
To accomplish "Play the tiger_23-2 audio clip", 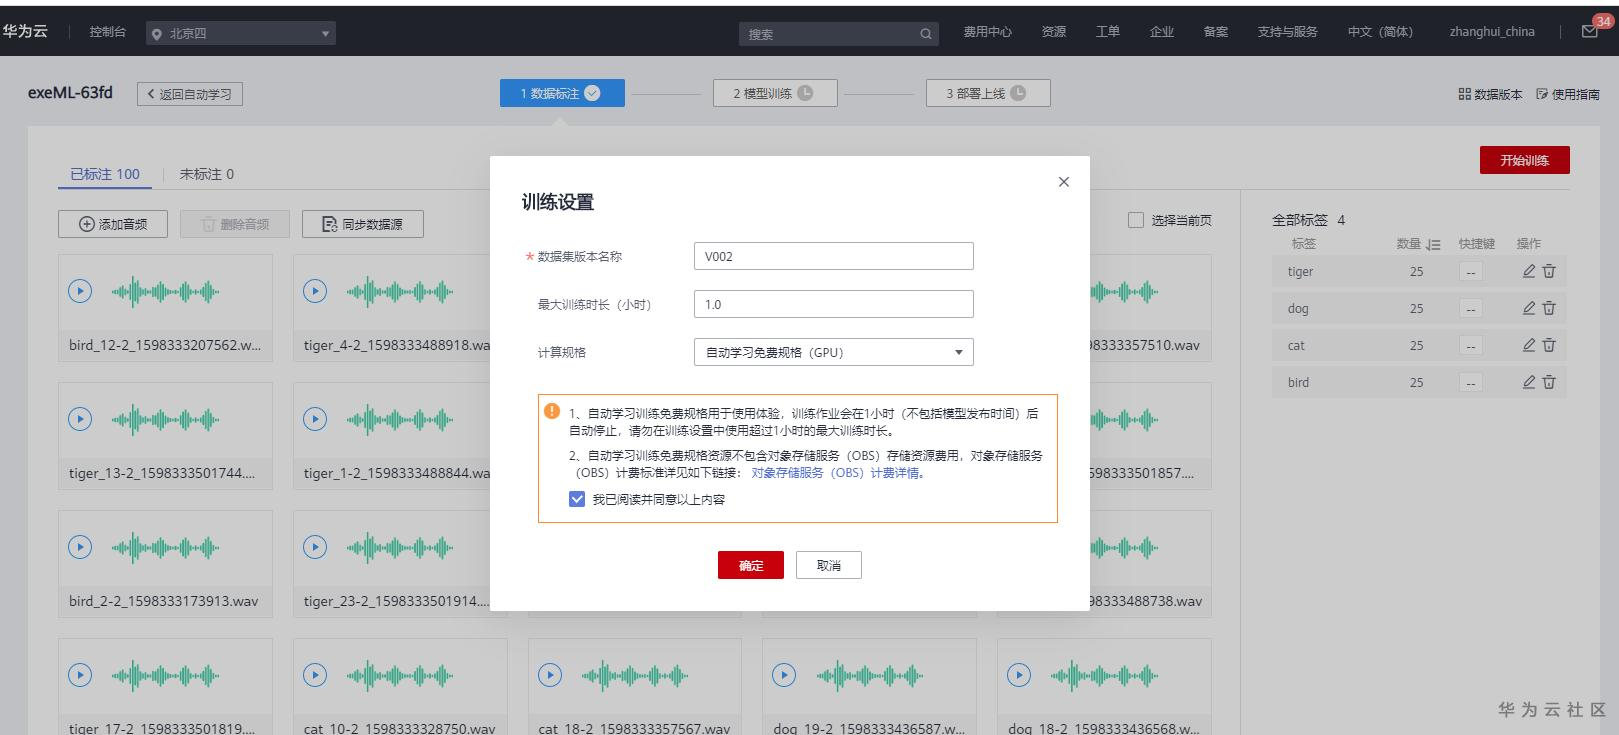I will click(x=315, y=547).
